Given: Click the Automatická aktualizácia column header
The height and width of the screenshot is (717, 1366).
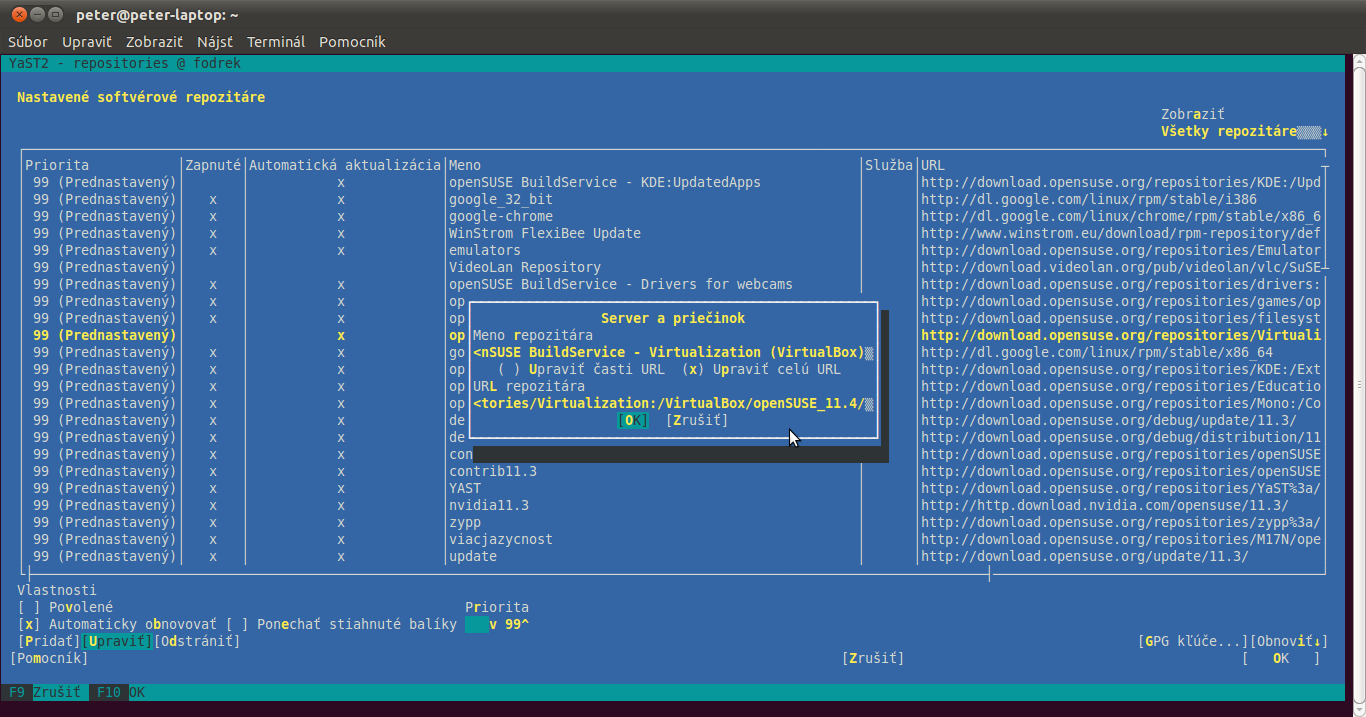Looking at the screenshot, I should pyautogui.click(x=345, y=165).
